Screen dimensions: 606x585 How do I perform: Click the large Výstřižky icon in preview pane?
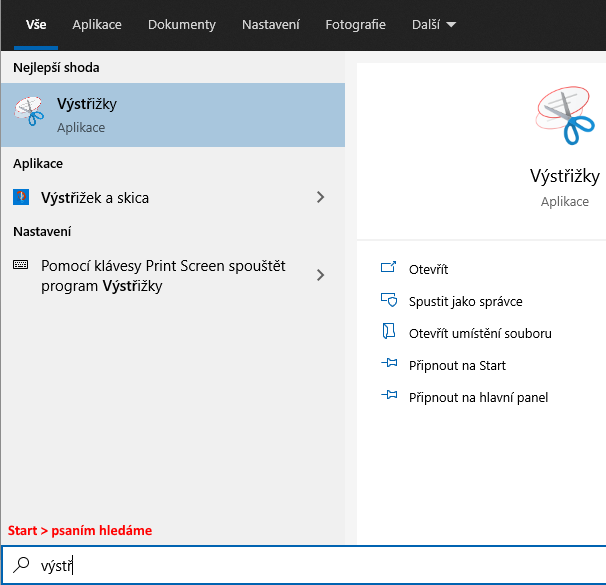pos(565,116)
